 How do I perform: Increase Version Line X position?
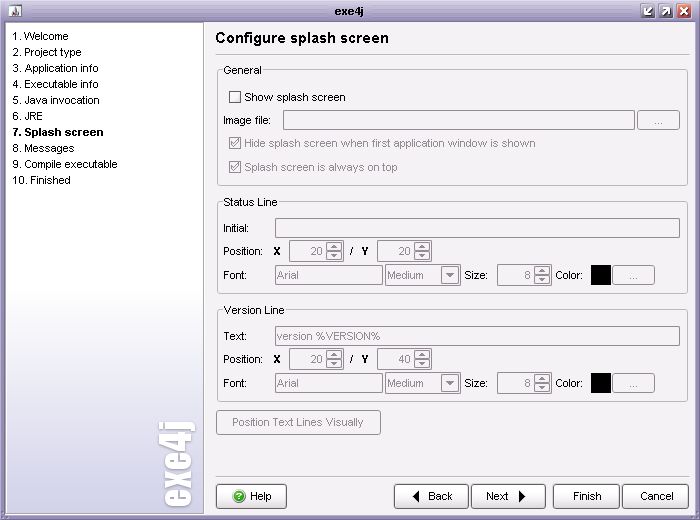click(x=334, y=354)
